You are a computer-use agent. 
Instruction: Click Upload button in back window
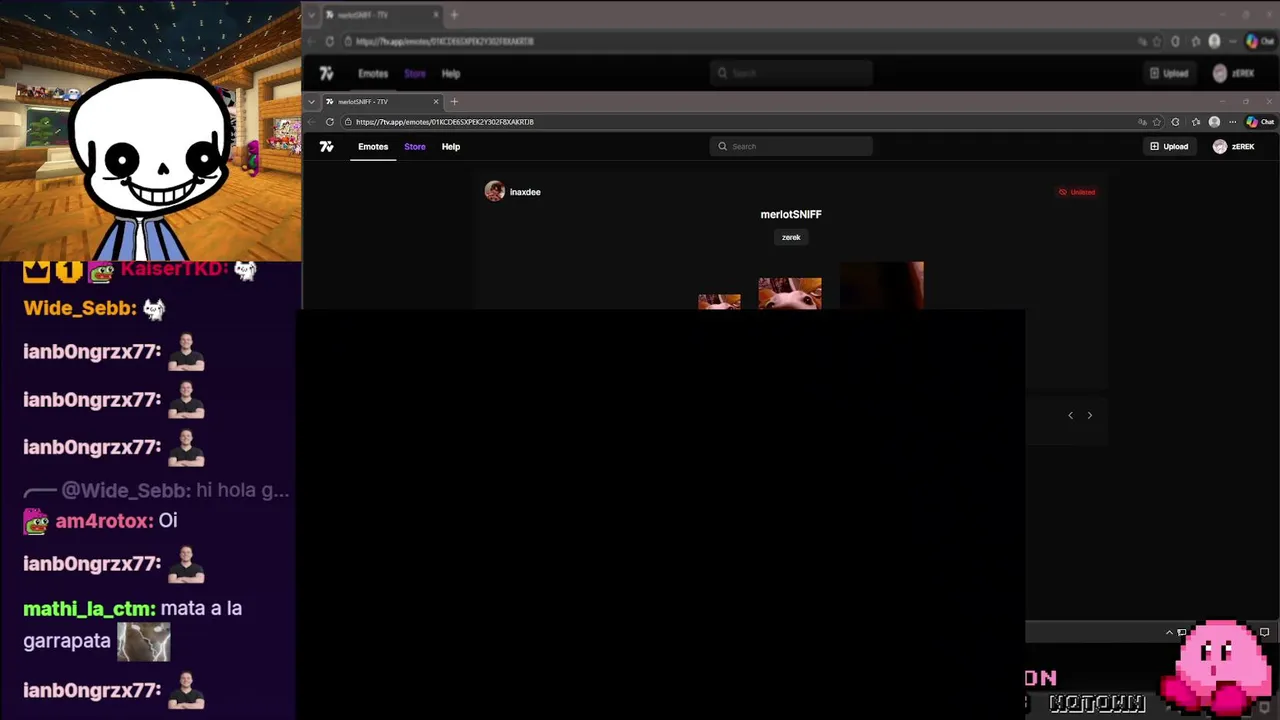coord(1169,74)
